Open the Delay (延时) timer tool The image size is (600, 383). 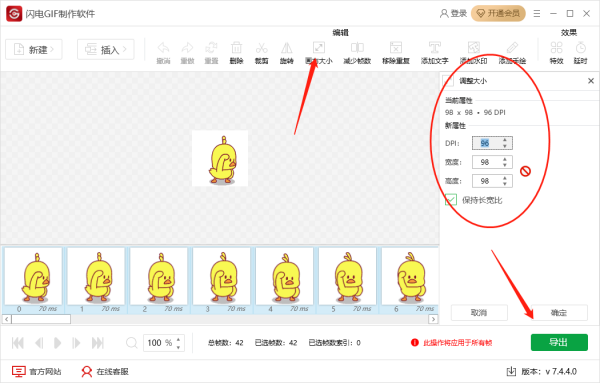[580, 49]
